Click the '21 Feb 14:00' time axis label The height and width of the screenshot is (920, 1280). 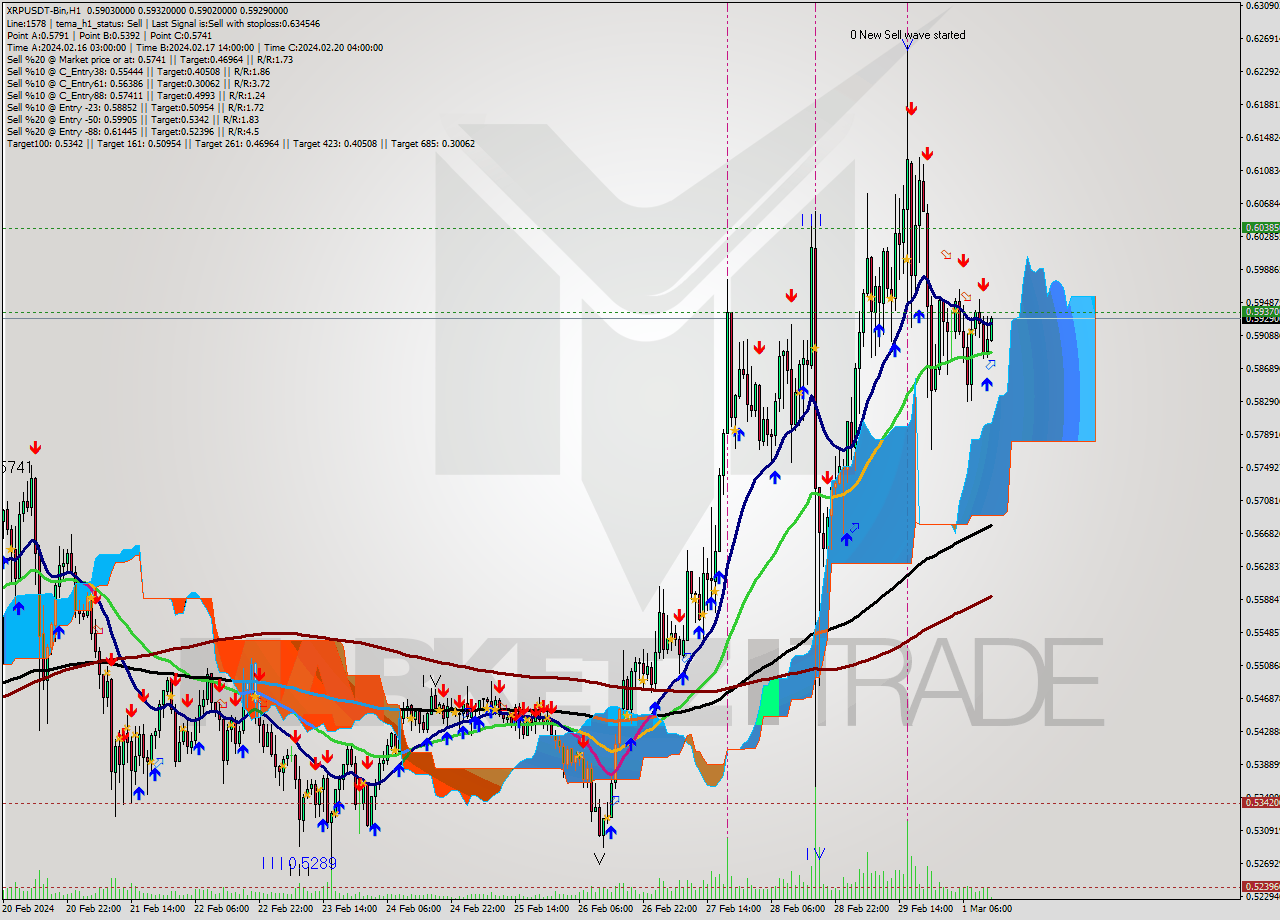[160, 909]
